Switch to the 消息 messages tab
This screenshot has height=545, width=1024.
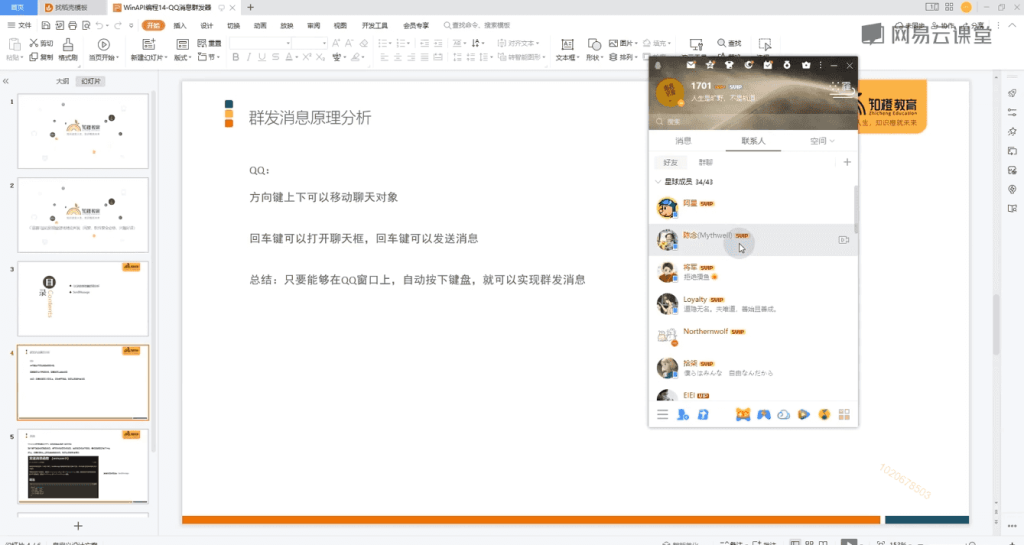[x=683, y=141]
